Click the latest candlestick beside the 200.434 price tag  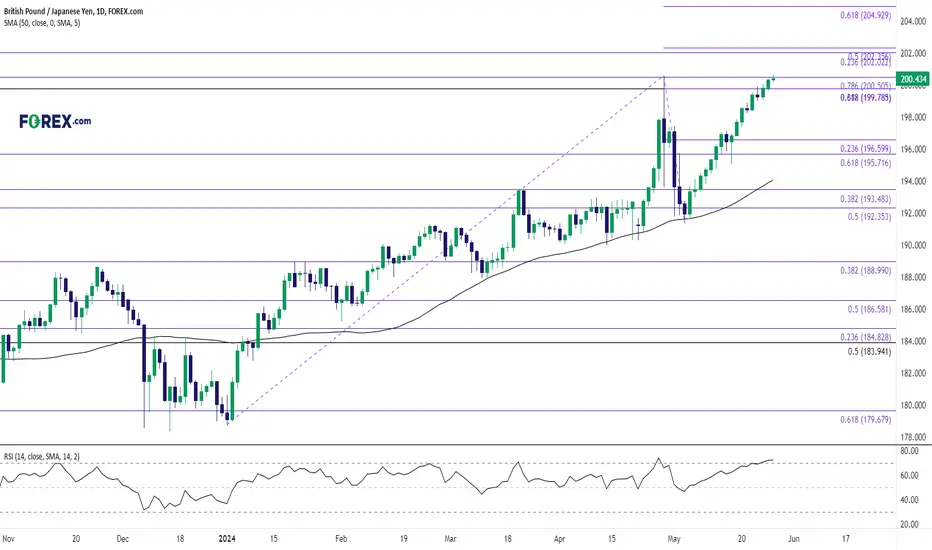(773, 78)
